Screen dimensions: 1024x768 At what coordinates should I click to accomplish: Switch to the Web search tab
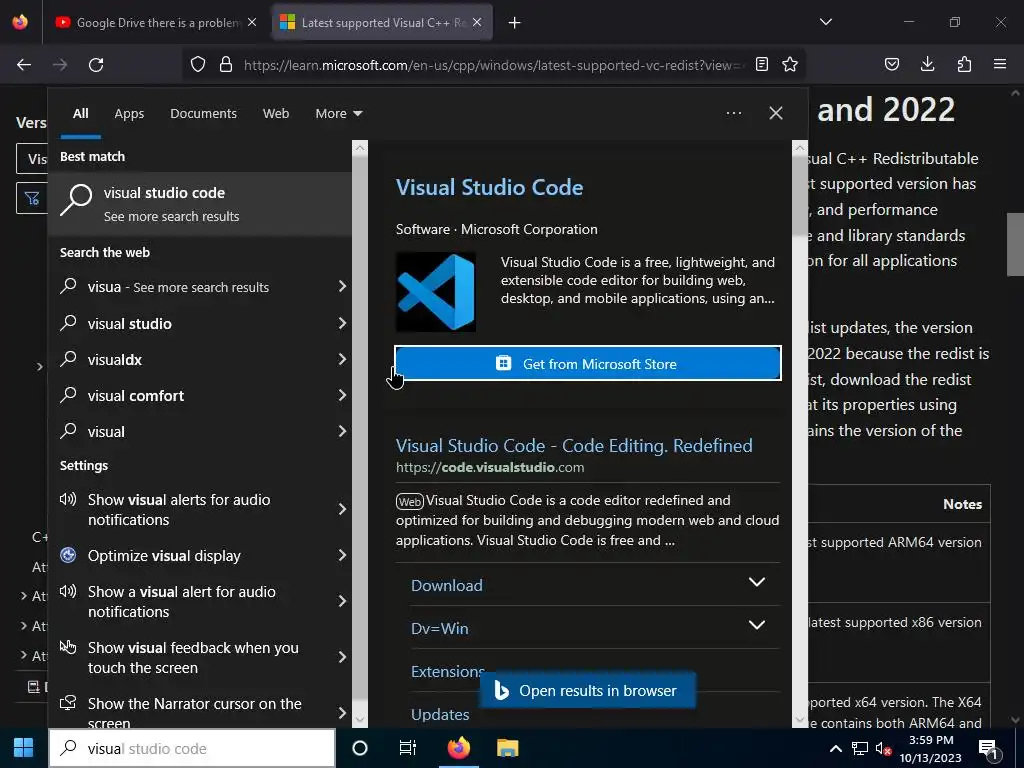tap(276, 114)
